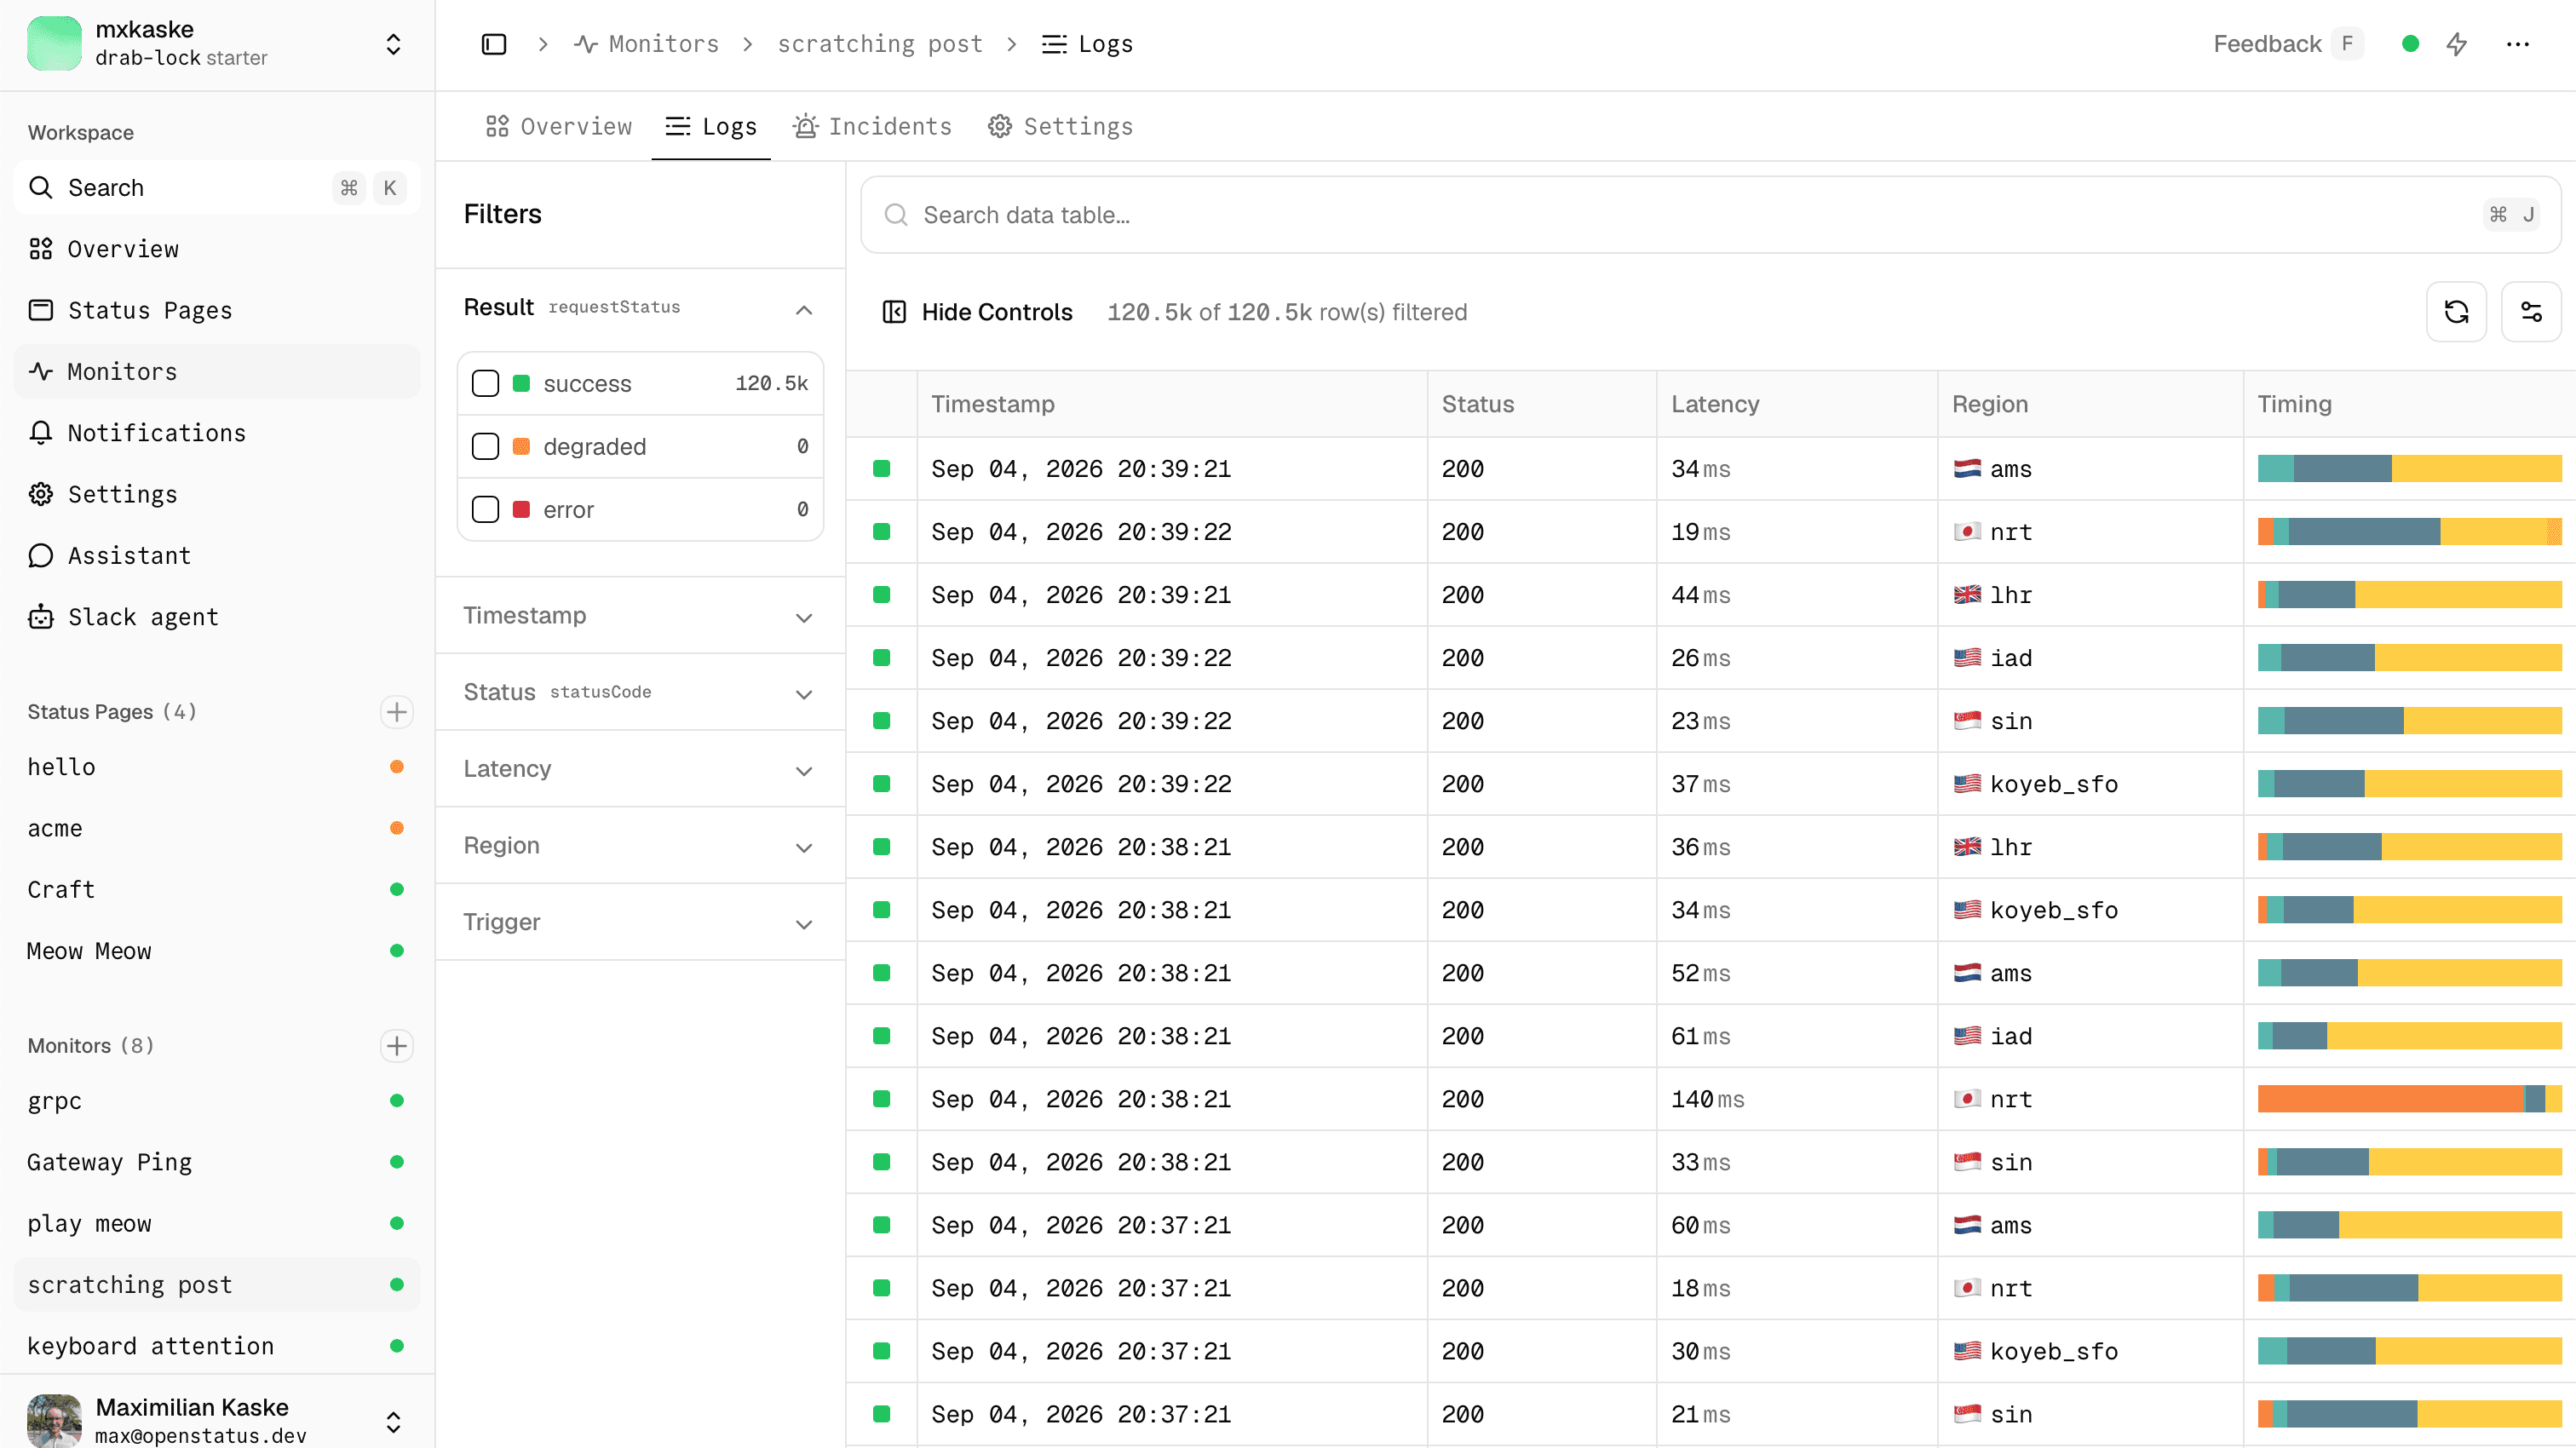Open the Meow Meow status page
This screenshot has height=1448, width=2576.
pos(217,951)
